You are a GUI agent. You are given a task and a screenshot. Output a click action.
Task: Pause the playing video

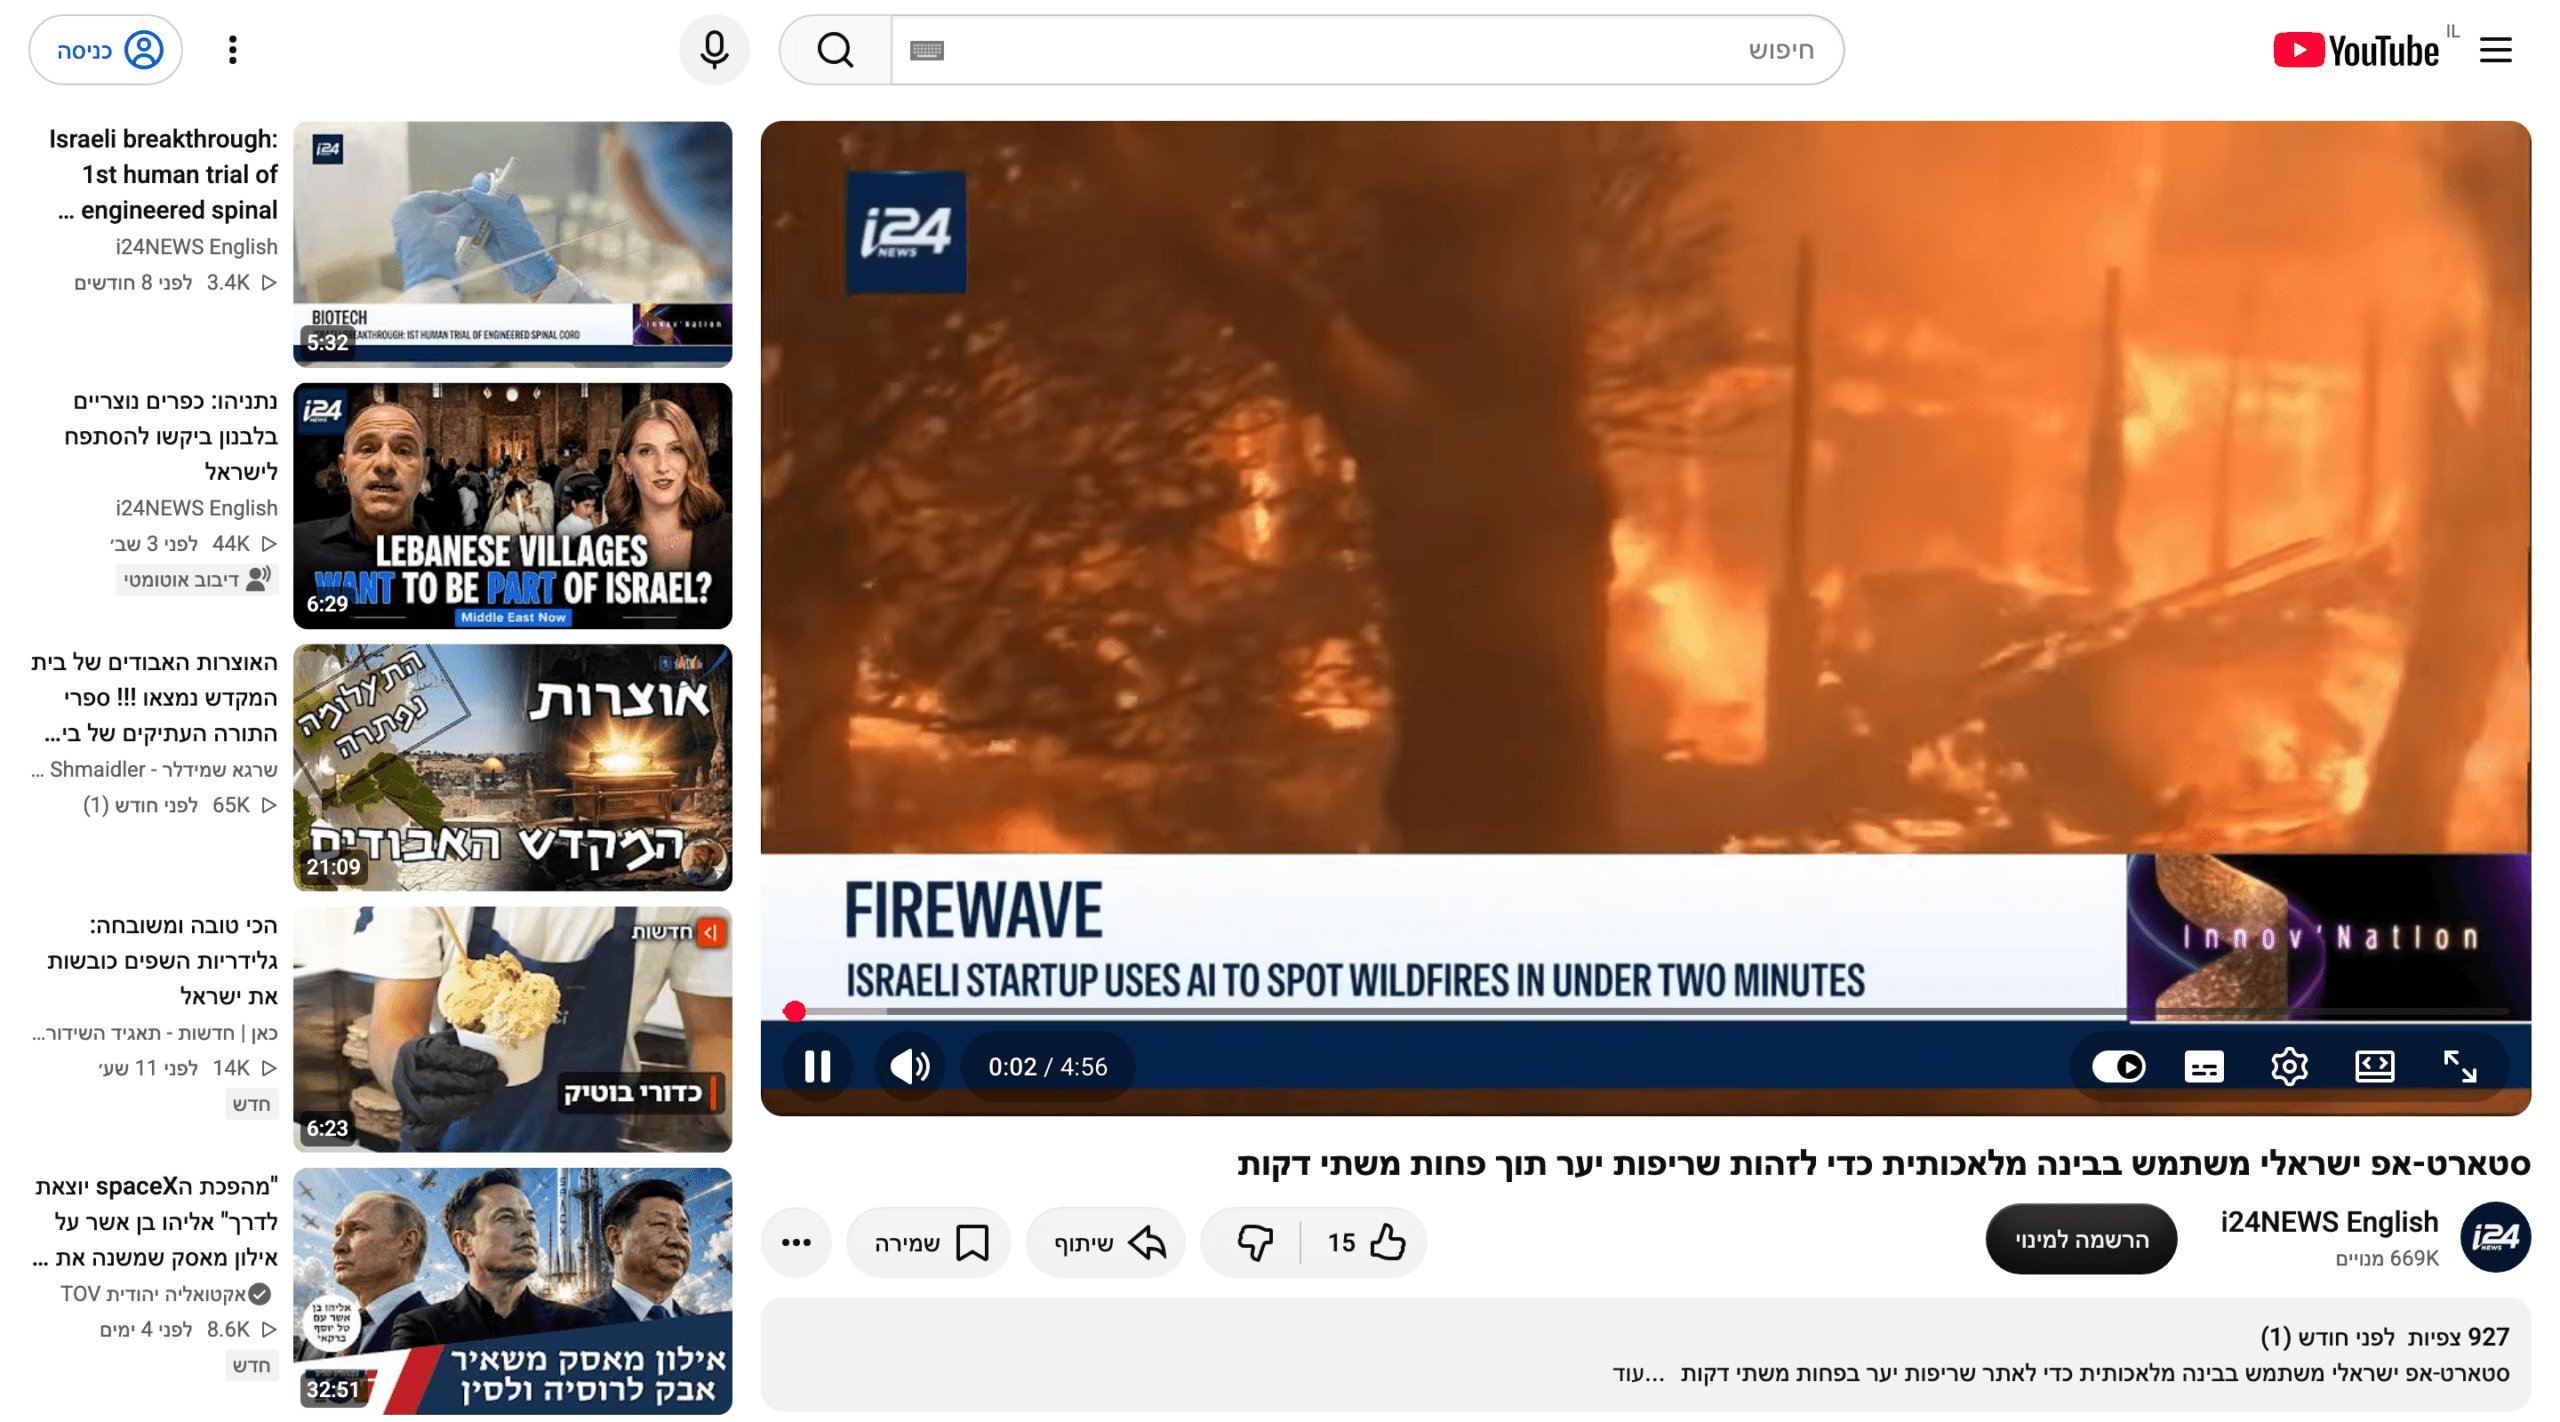(817, 1066)
